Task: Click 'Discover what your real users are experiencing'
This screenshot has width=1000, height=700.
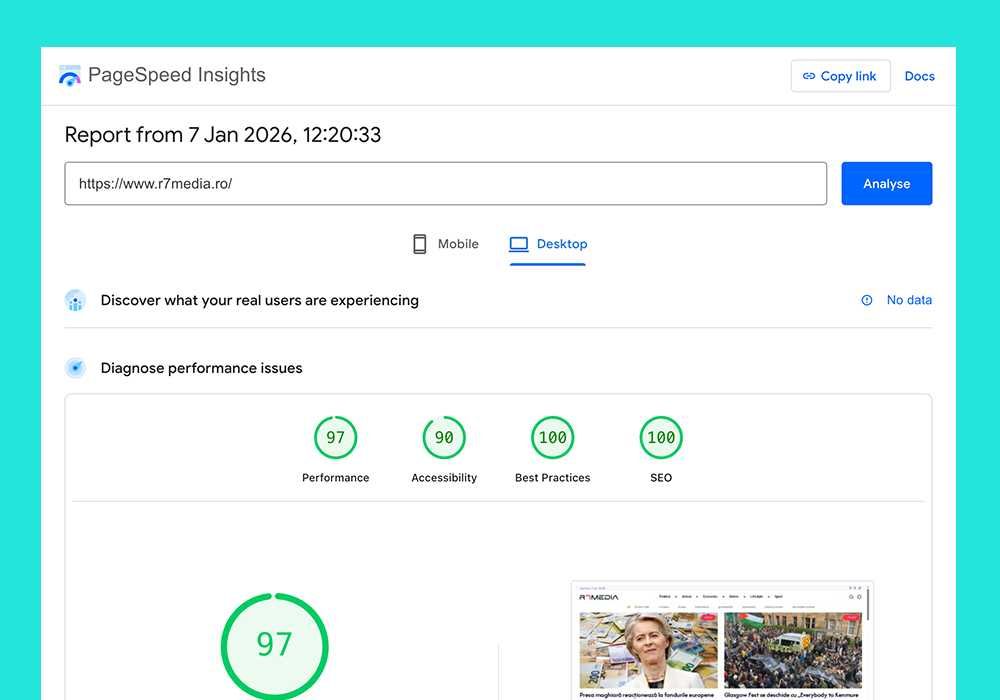Action: (260, 300)
